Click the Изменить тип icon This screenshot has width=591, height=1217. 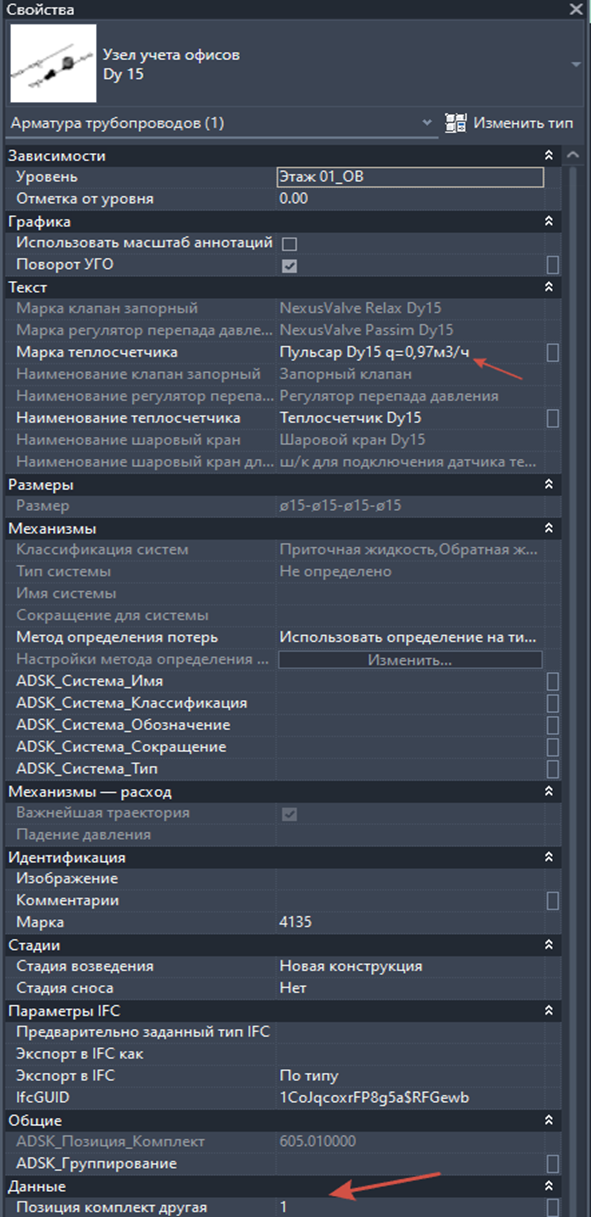[456, 124]
